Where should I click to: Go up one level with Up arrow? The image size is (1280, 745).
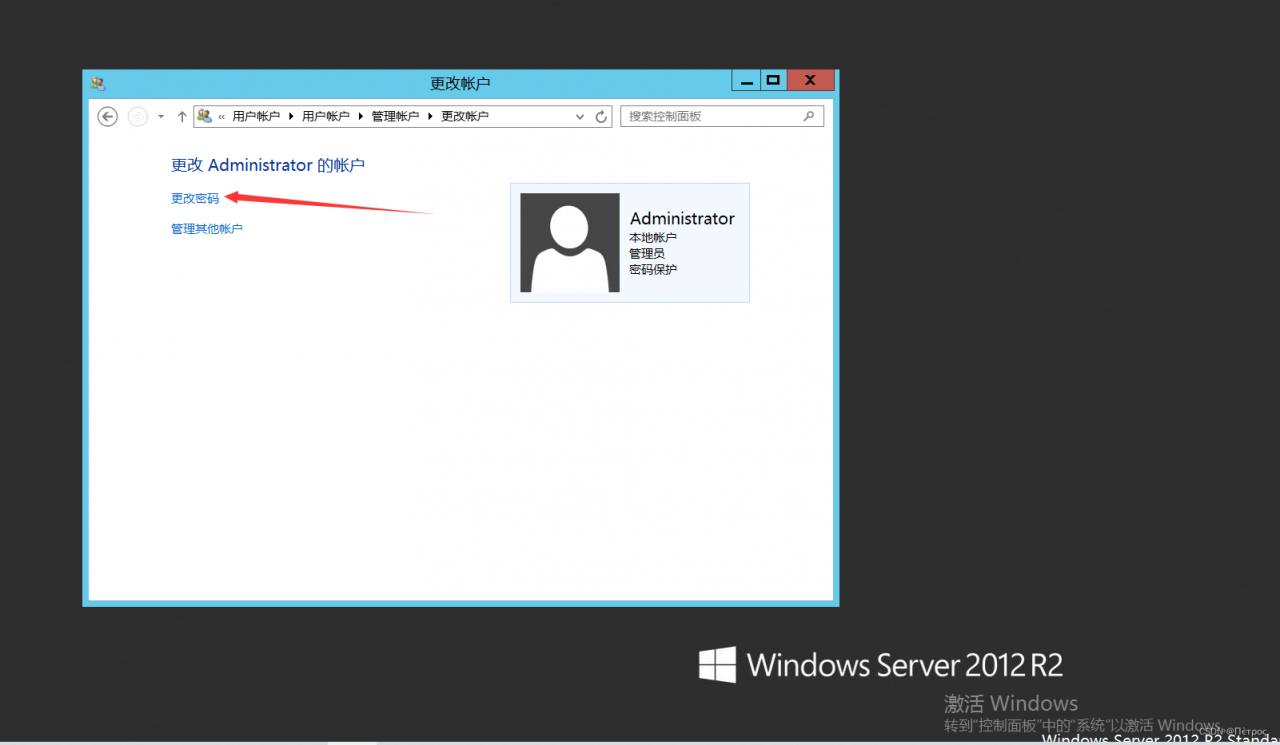182,117
